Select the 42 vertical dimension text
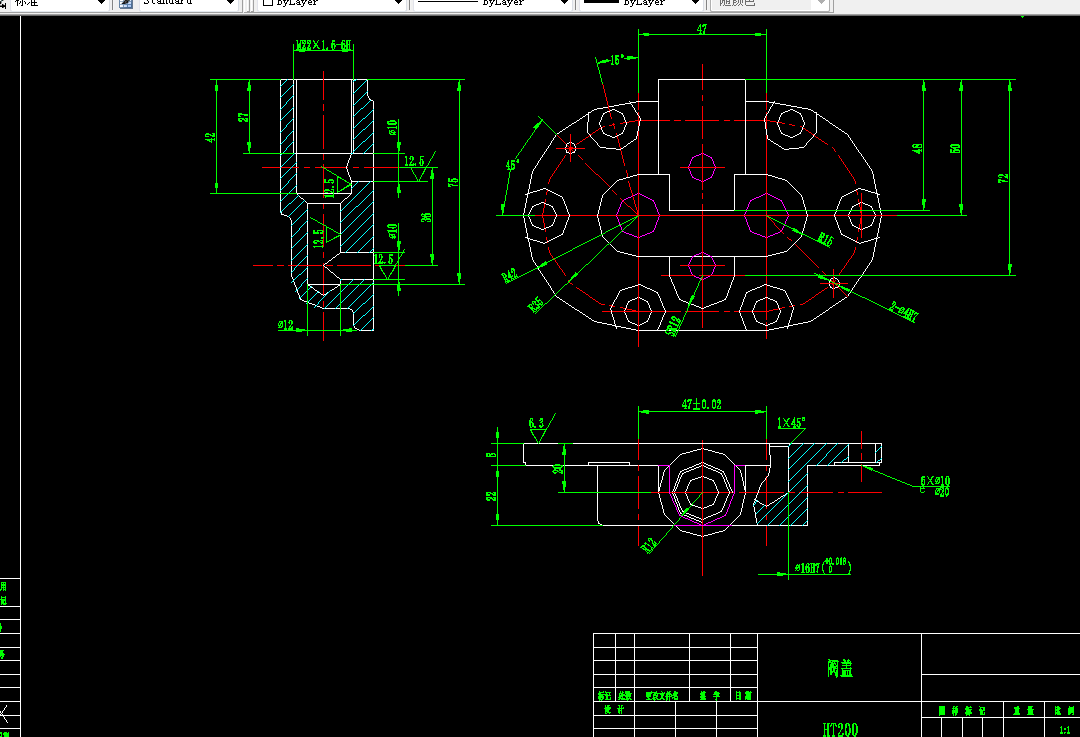This screenshot has height=737, width=1080. coord(210,137)
